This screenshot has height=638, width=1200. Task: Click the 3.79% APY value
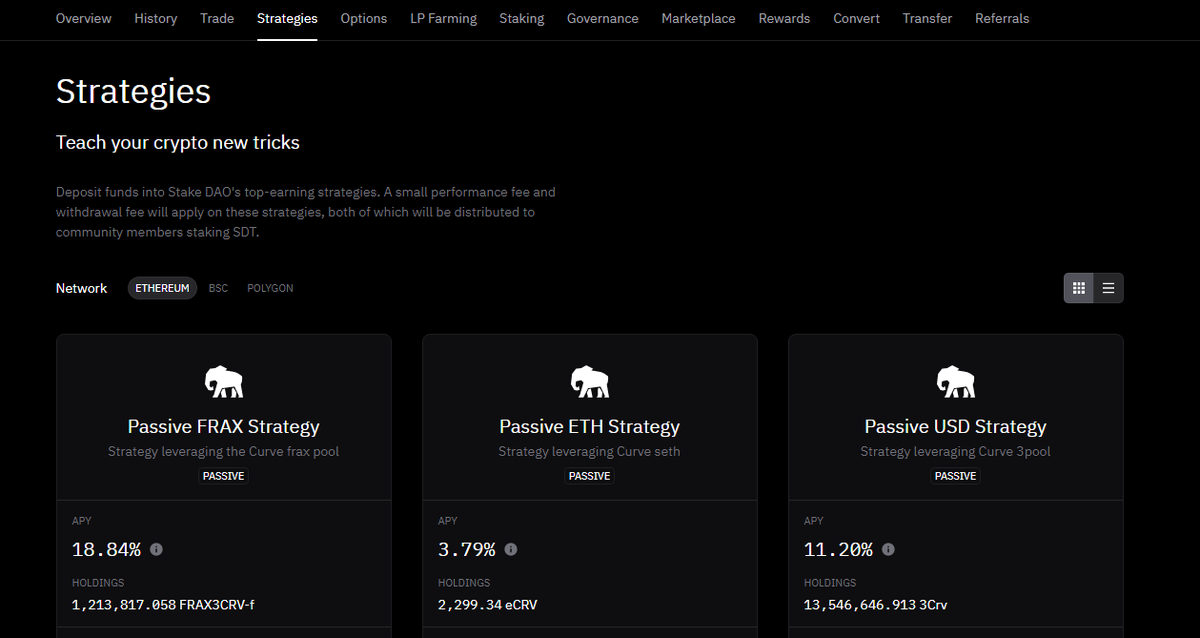(x=467, y=549)
